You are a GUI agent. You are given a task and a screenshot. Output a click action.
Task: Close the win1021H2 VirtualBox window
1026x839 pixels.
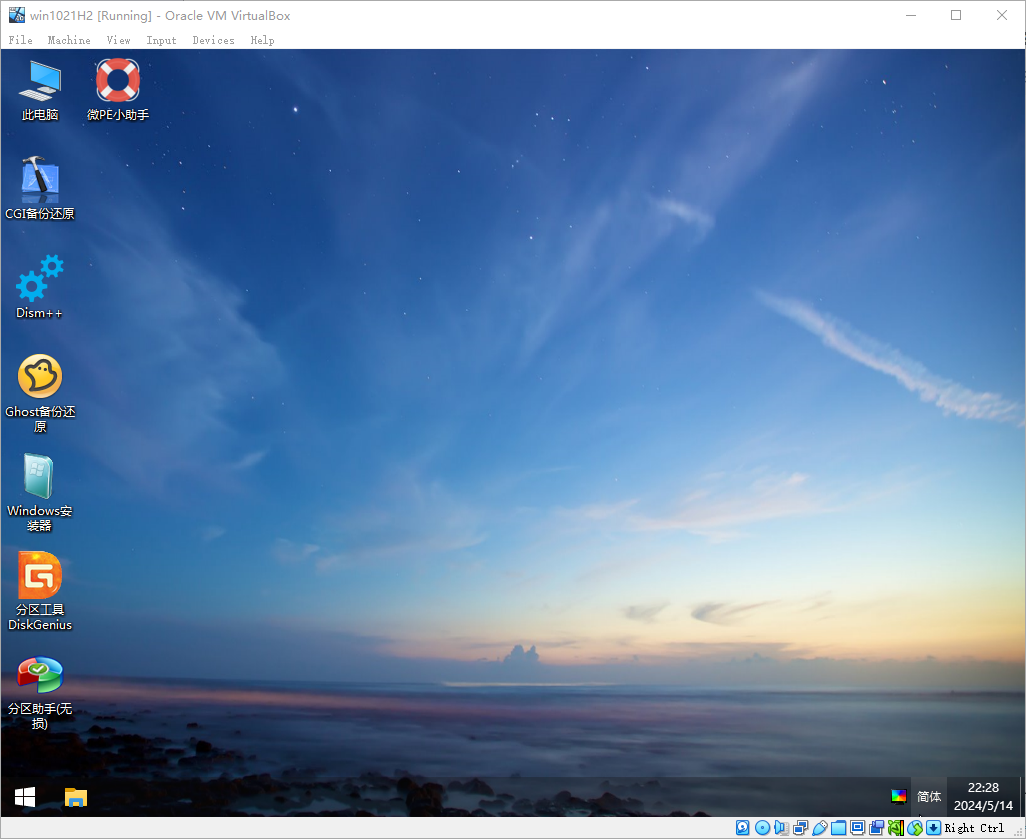tap(1002, 15)
